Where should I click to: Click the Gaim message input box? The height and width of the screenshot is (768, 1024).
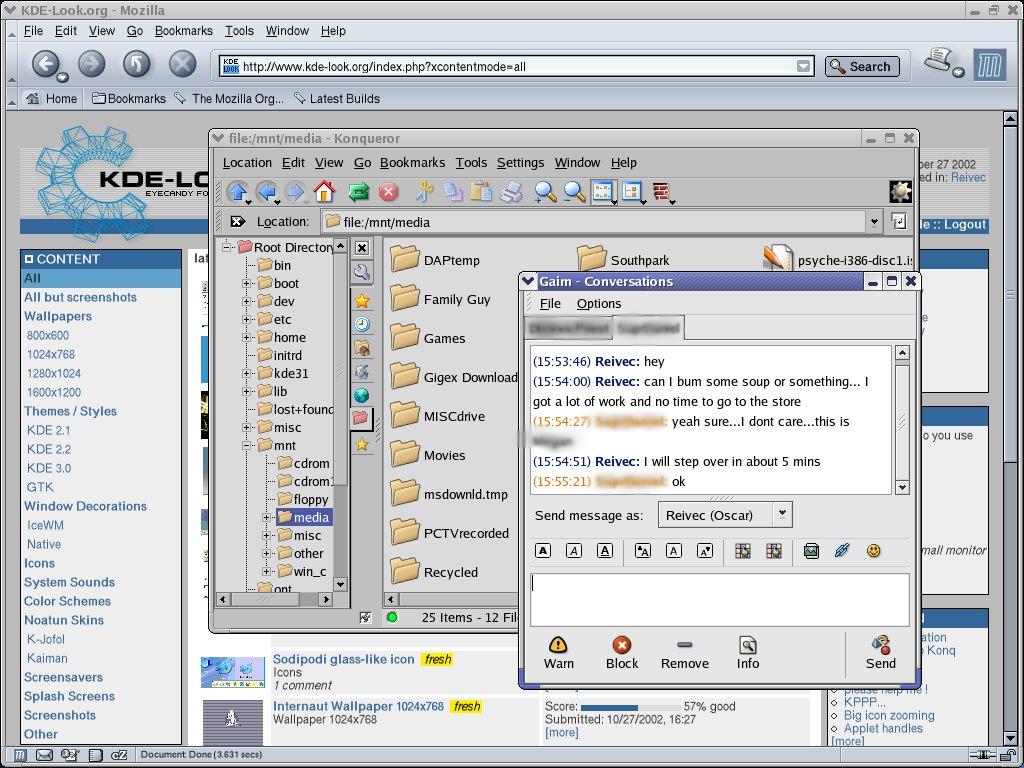click(719, 600)
